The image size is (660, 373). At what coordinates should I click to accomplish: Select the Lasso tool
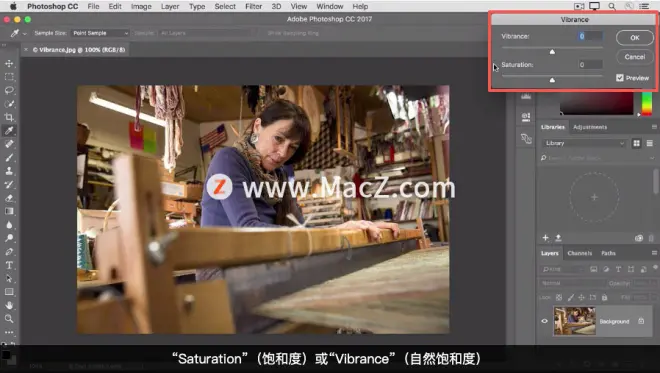coord(9,91)
